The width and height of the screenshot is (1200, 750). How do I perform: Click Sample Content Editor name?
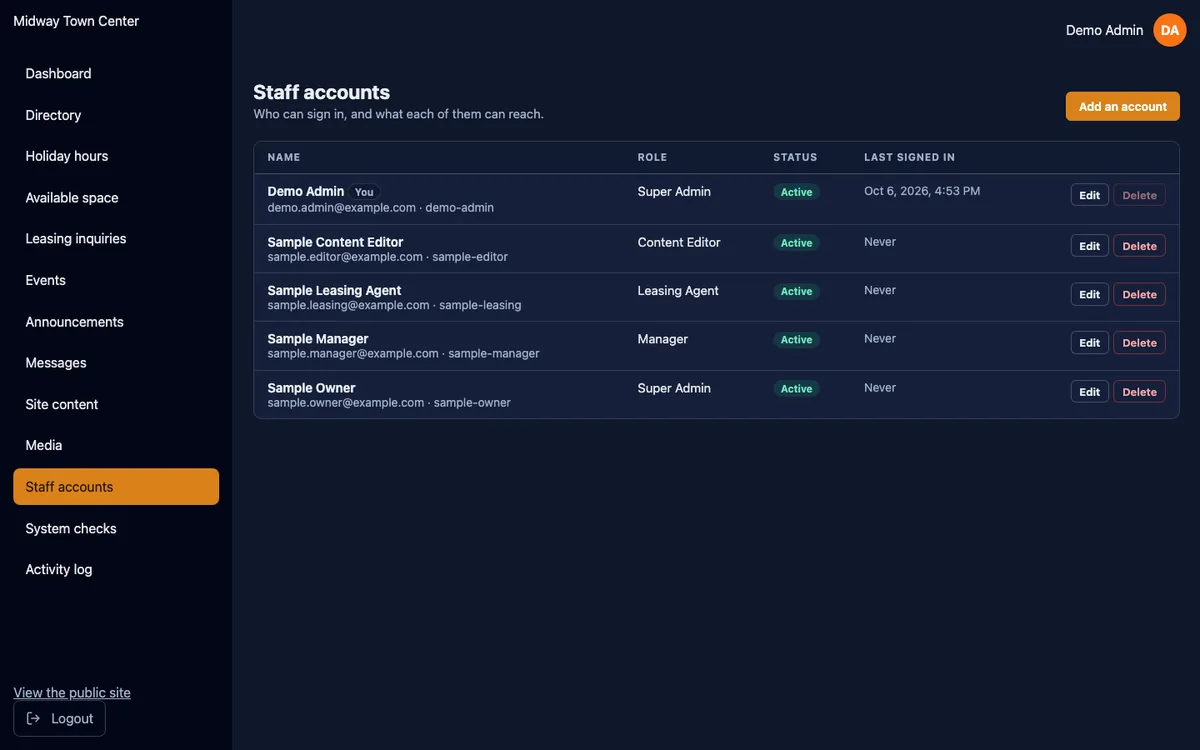coord(335,242)
